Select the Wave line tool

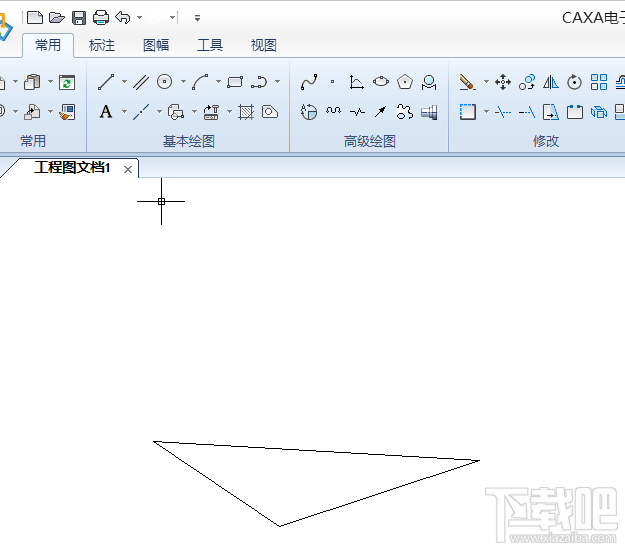tap(333, 110)
